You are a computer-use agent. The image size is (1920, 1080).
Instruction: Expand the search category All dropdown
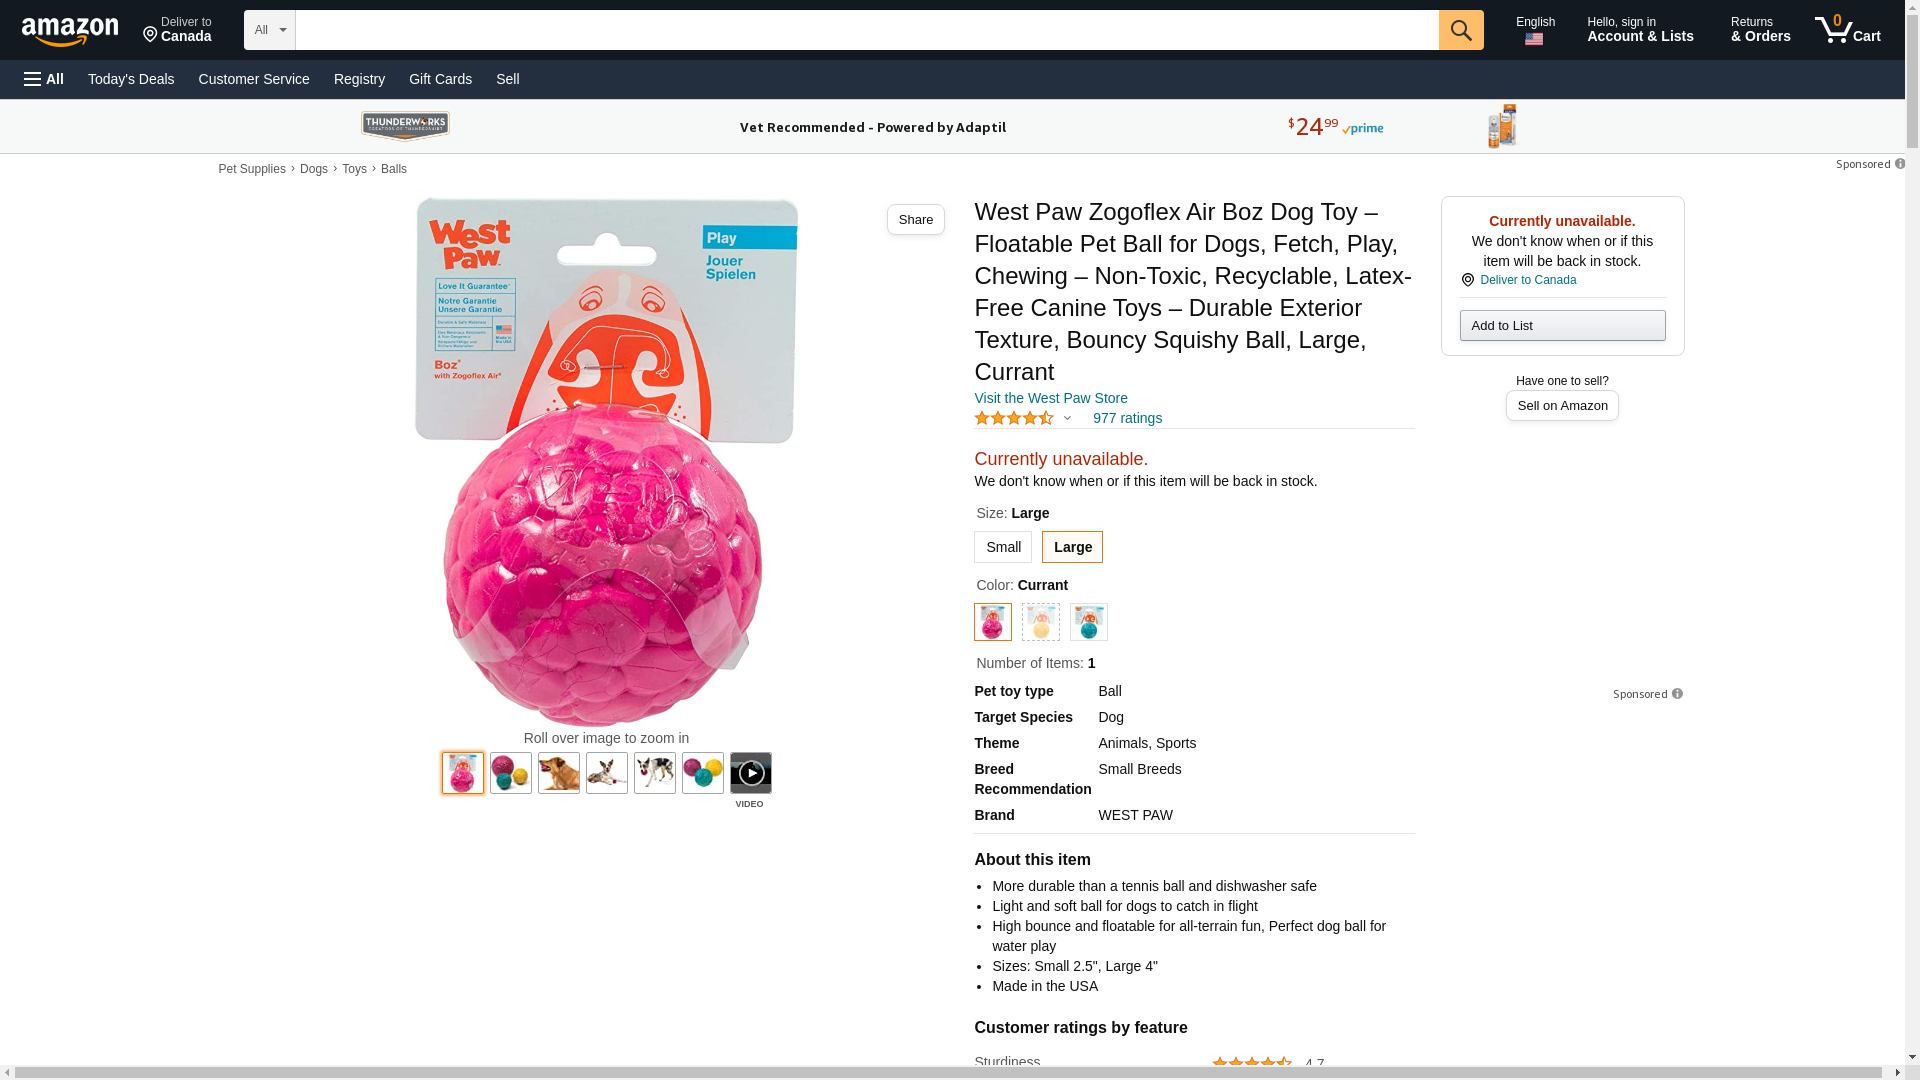pyautogui.click(x=270, y=30)
